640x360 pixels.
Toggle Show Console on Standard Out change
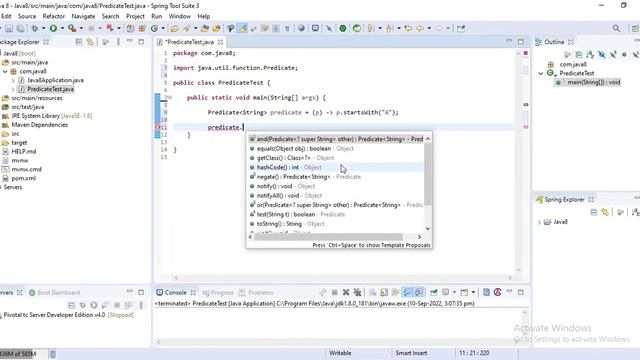[x=407, y=292]
